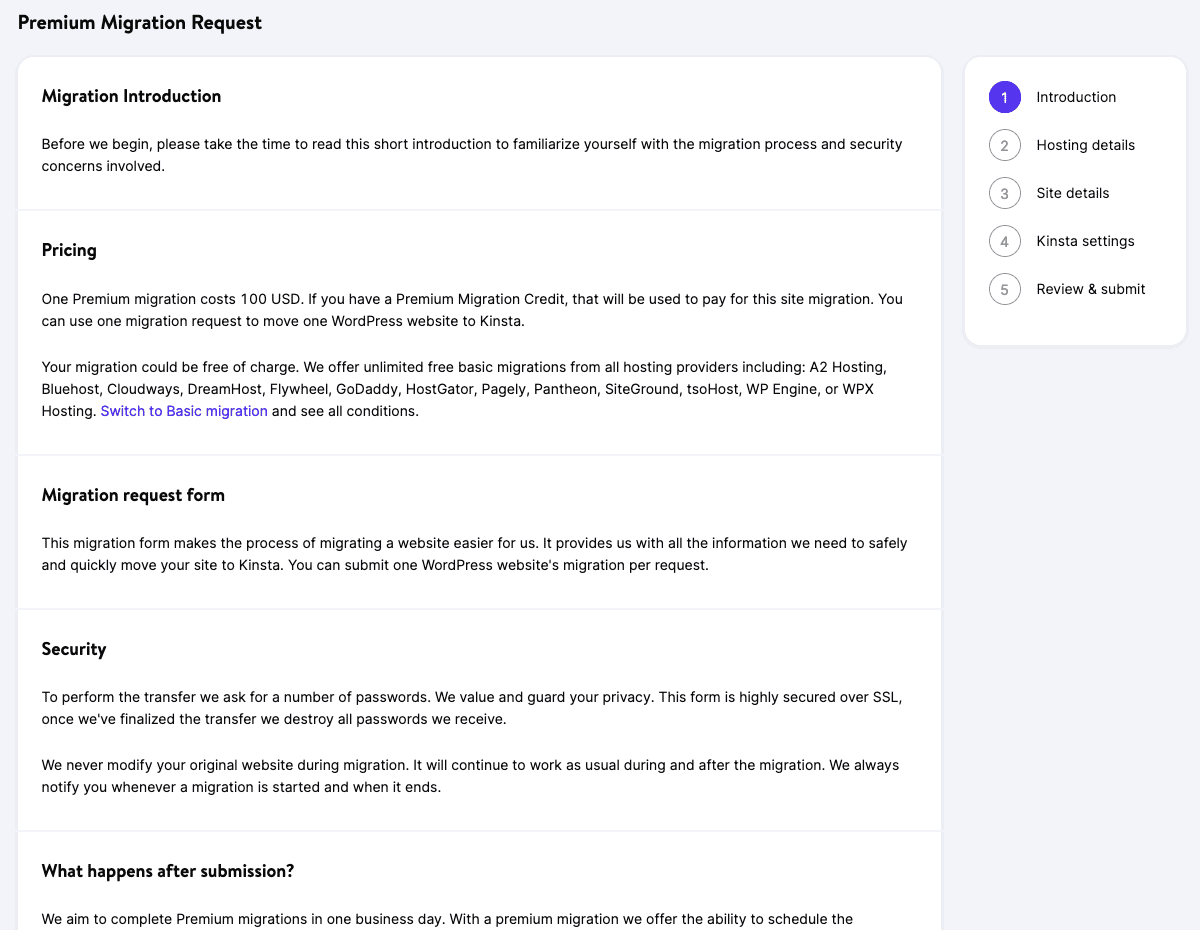Navigate to the Kinsta settings step
This screenshot has width=1200, height=930.
click(x=1085, y=241)
